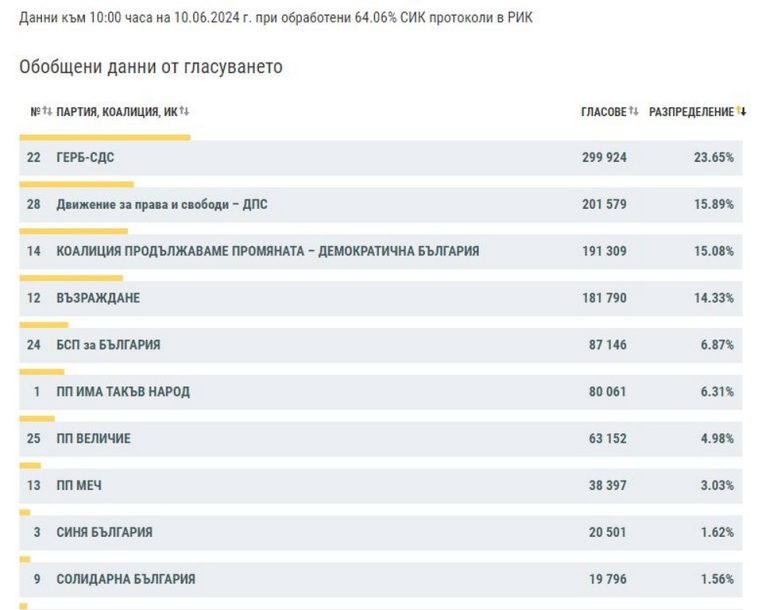The height and width of the screenshot is (610, 758).
Task: Click sort arrows next to РАЗПРЕДЕЛЕНИЕ
Action: 741,112
